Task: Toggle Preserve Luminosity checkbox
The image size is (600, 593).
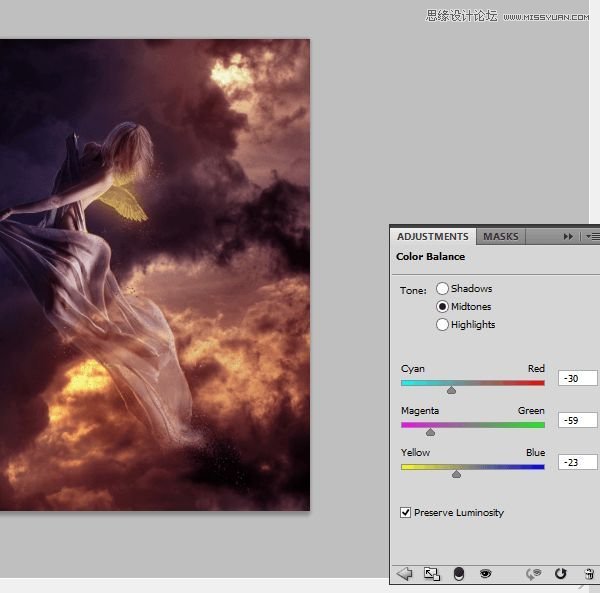Action: (405, 512)
